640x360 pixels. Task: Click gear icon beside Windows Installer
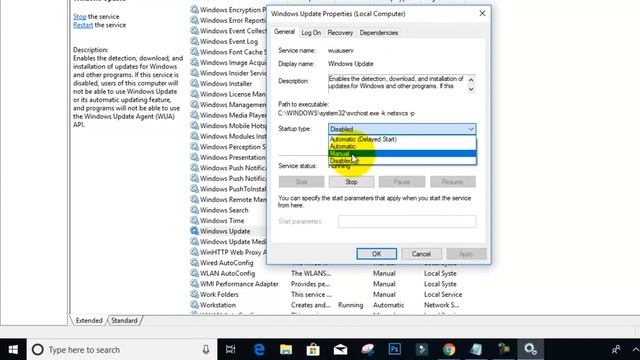coord(194,83)
